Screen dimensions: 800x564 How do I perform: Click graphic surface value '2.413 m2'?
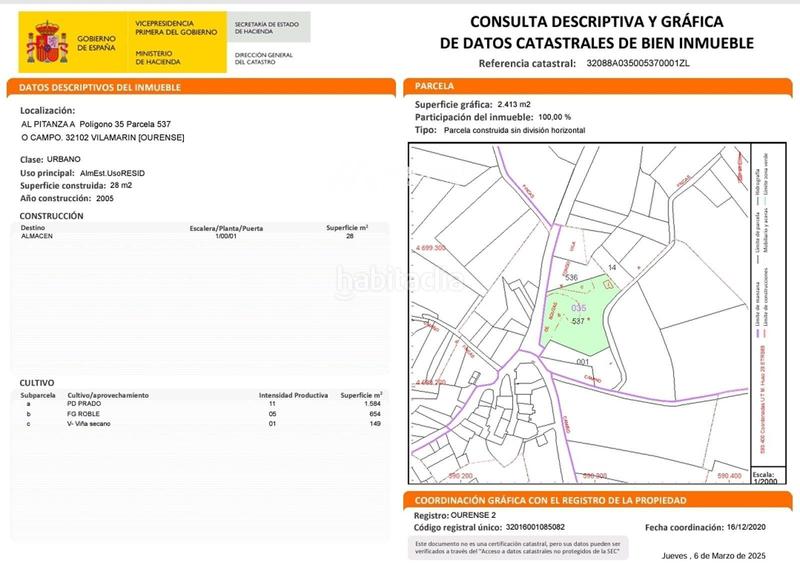click(514, 104)
